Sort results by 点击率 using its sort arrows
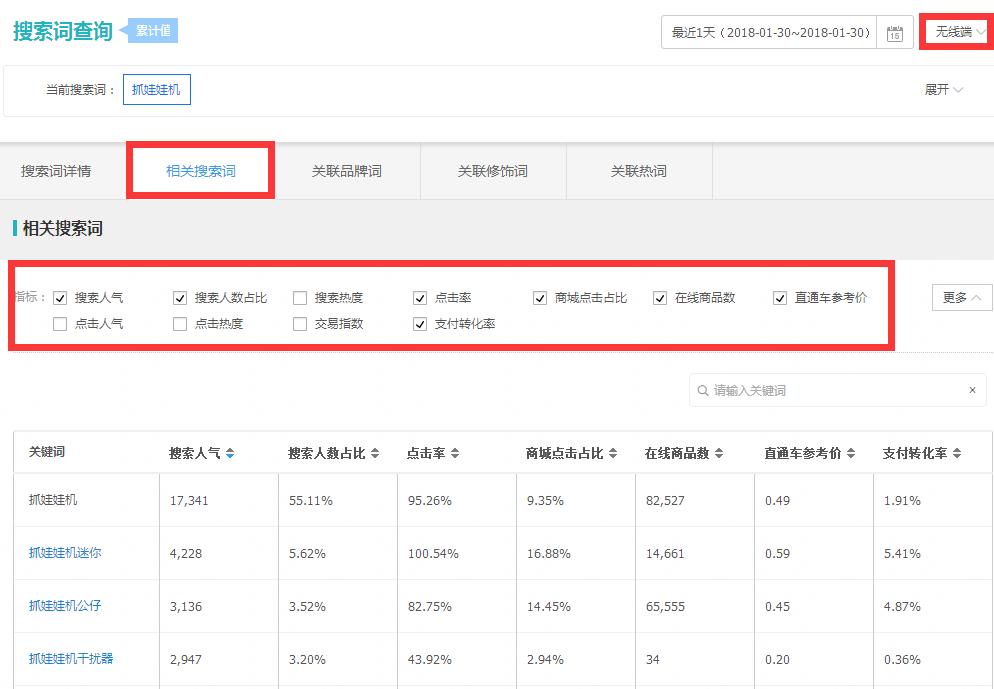 [x=455, y=452]
